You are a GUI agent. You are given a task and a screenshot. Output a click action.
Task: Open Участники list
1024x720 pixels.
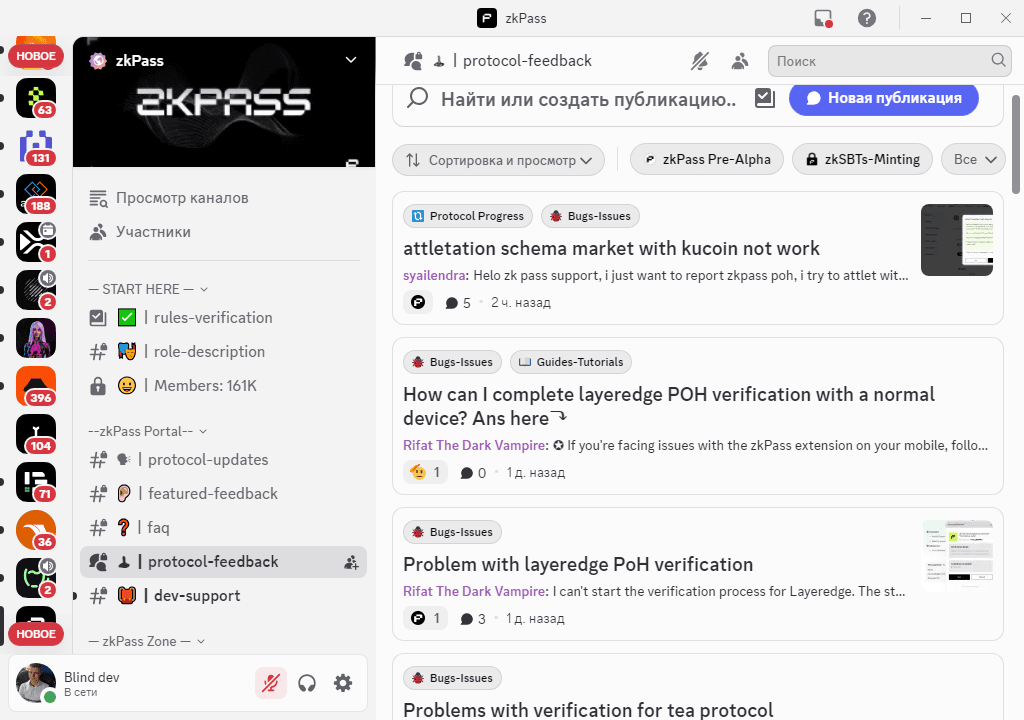[x=223, y=232]
